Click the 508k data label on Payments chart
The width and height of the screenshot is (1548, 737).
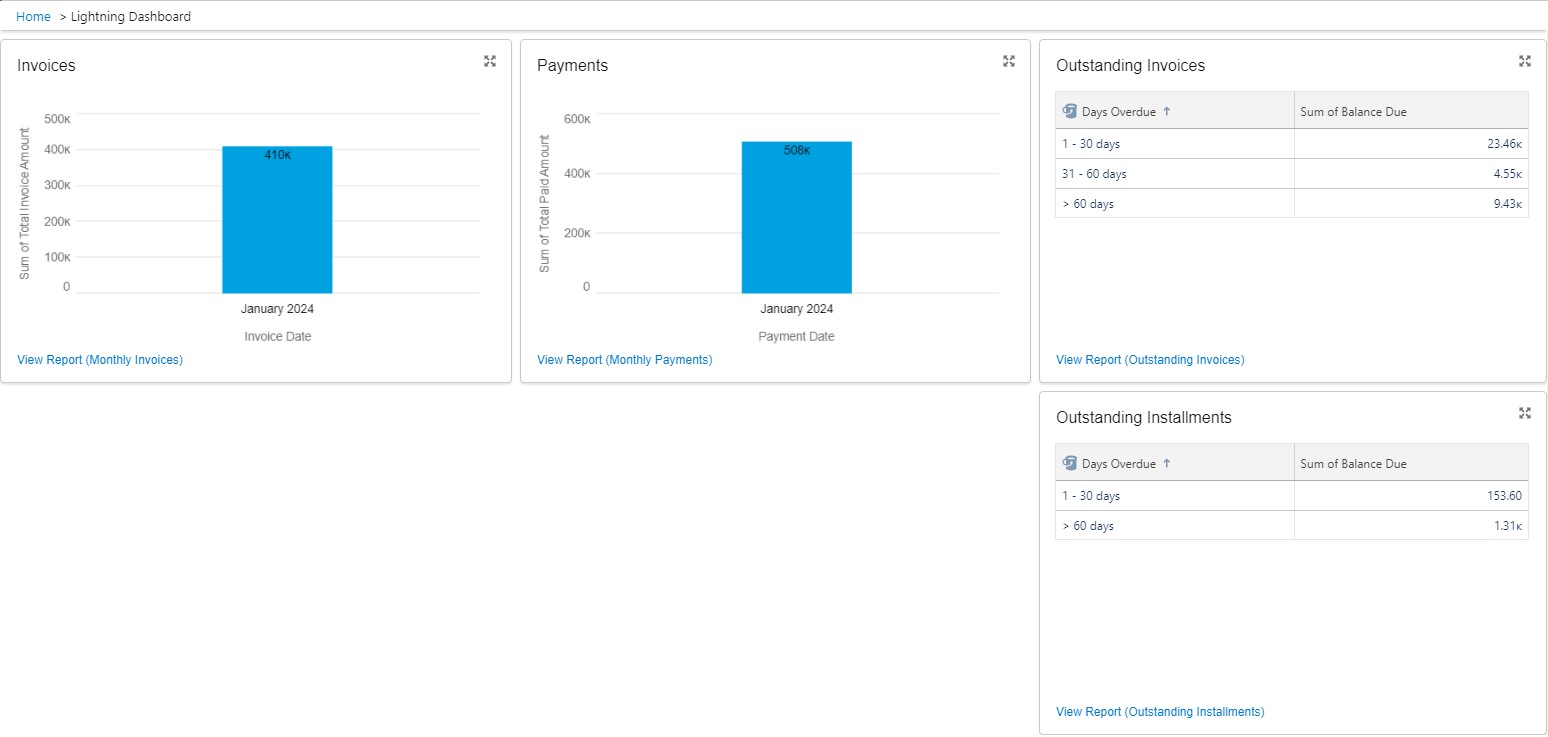[x=797, y=151]
